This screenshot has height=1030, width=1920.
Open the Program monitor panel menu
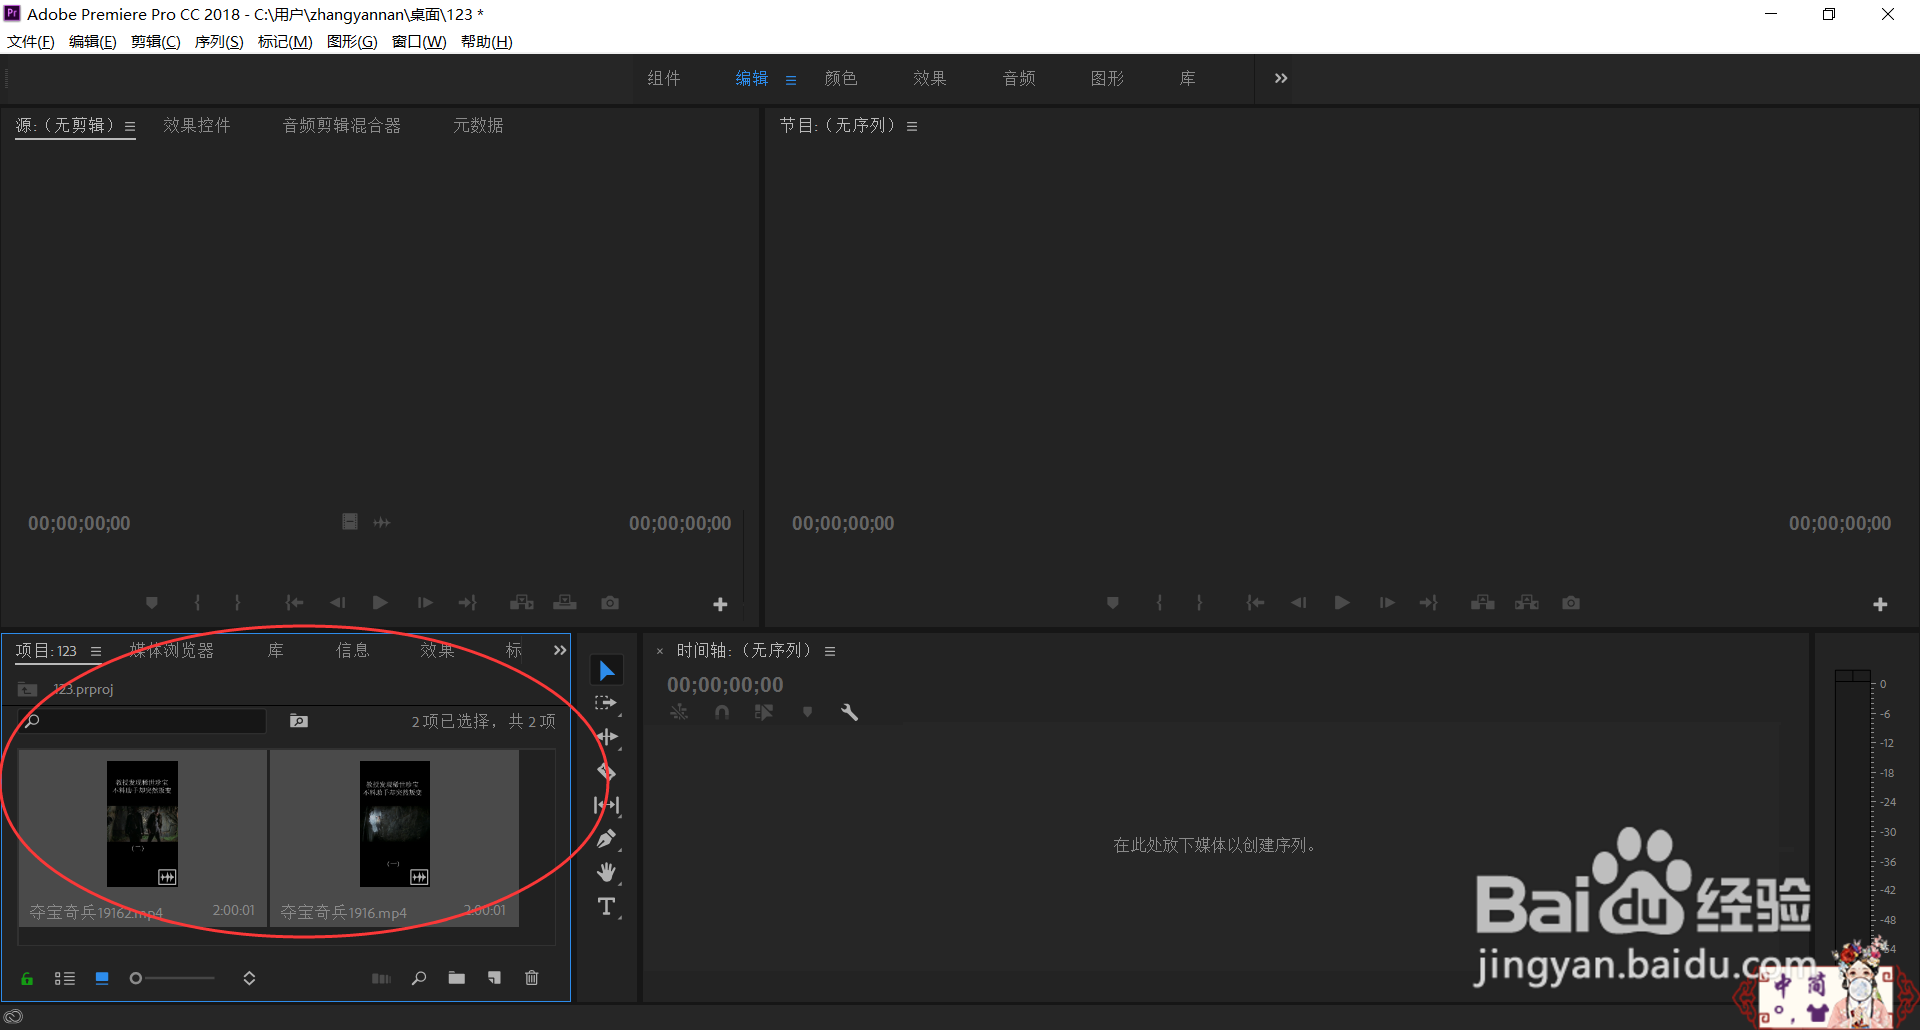[912, 127]
